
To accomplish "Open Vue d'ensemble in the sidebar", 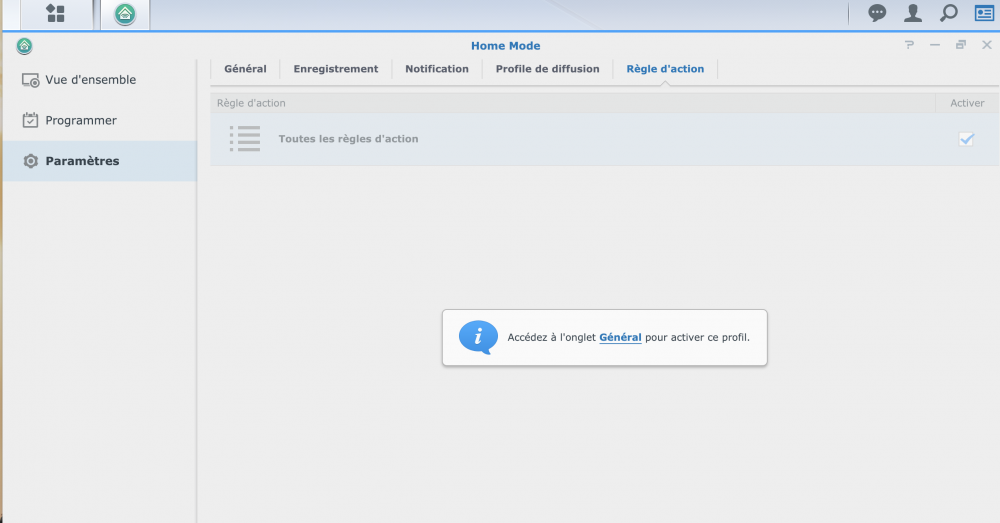I will point(90,80).
